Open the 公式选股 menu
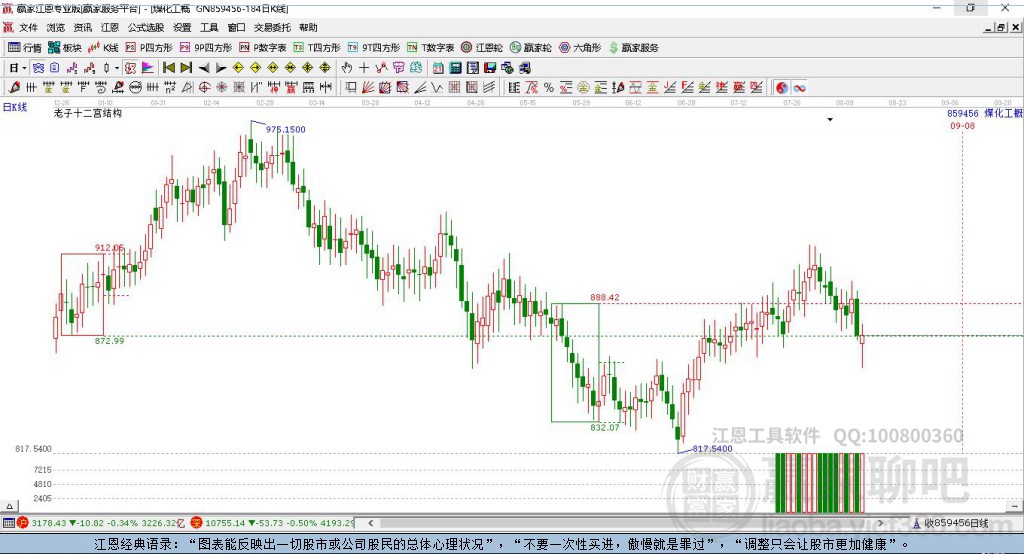1024x554 pixels. (146, 27)
